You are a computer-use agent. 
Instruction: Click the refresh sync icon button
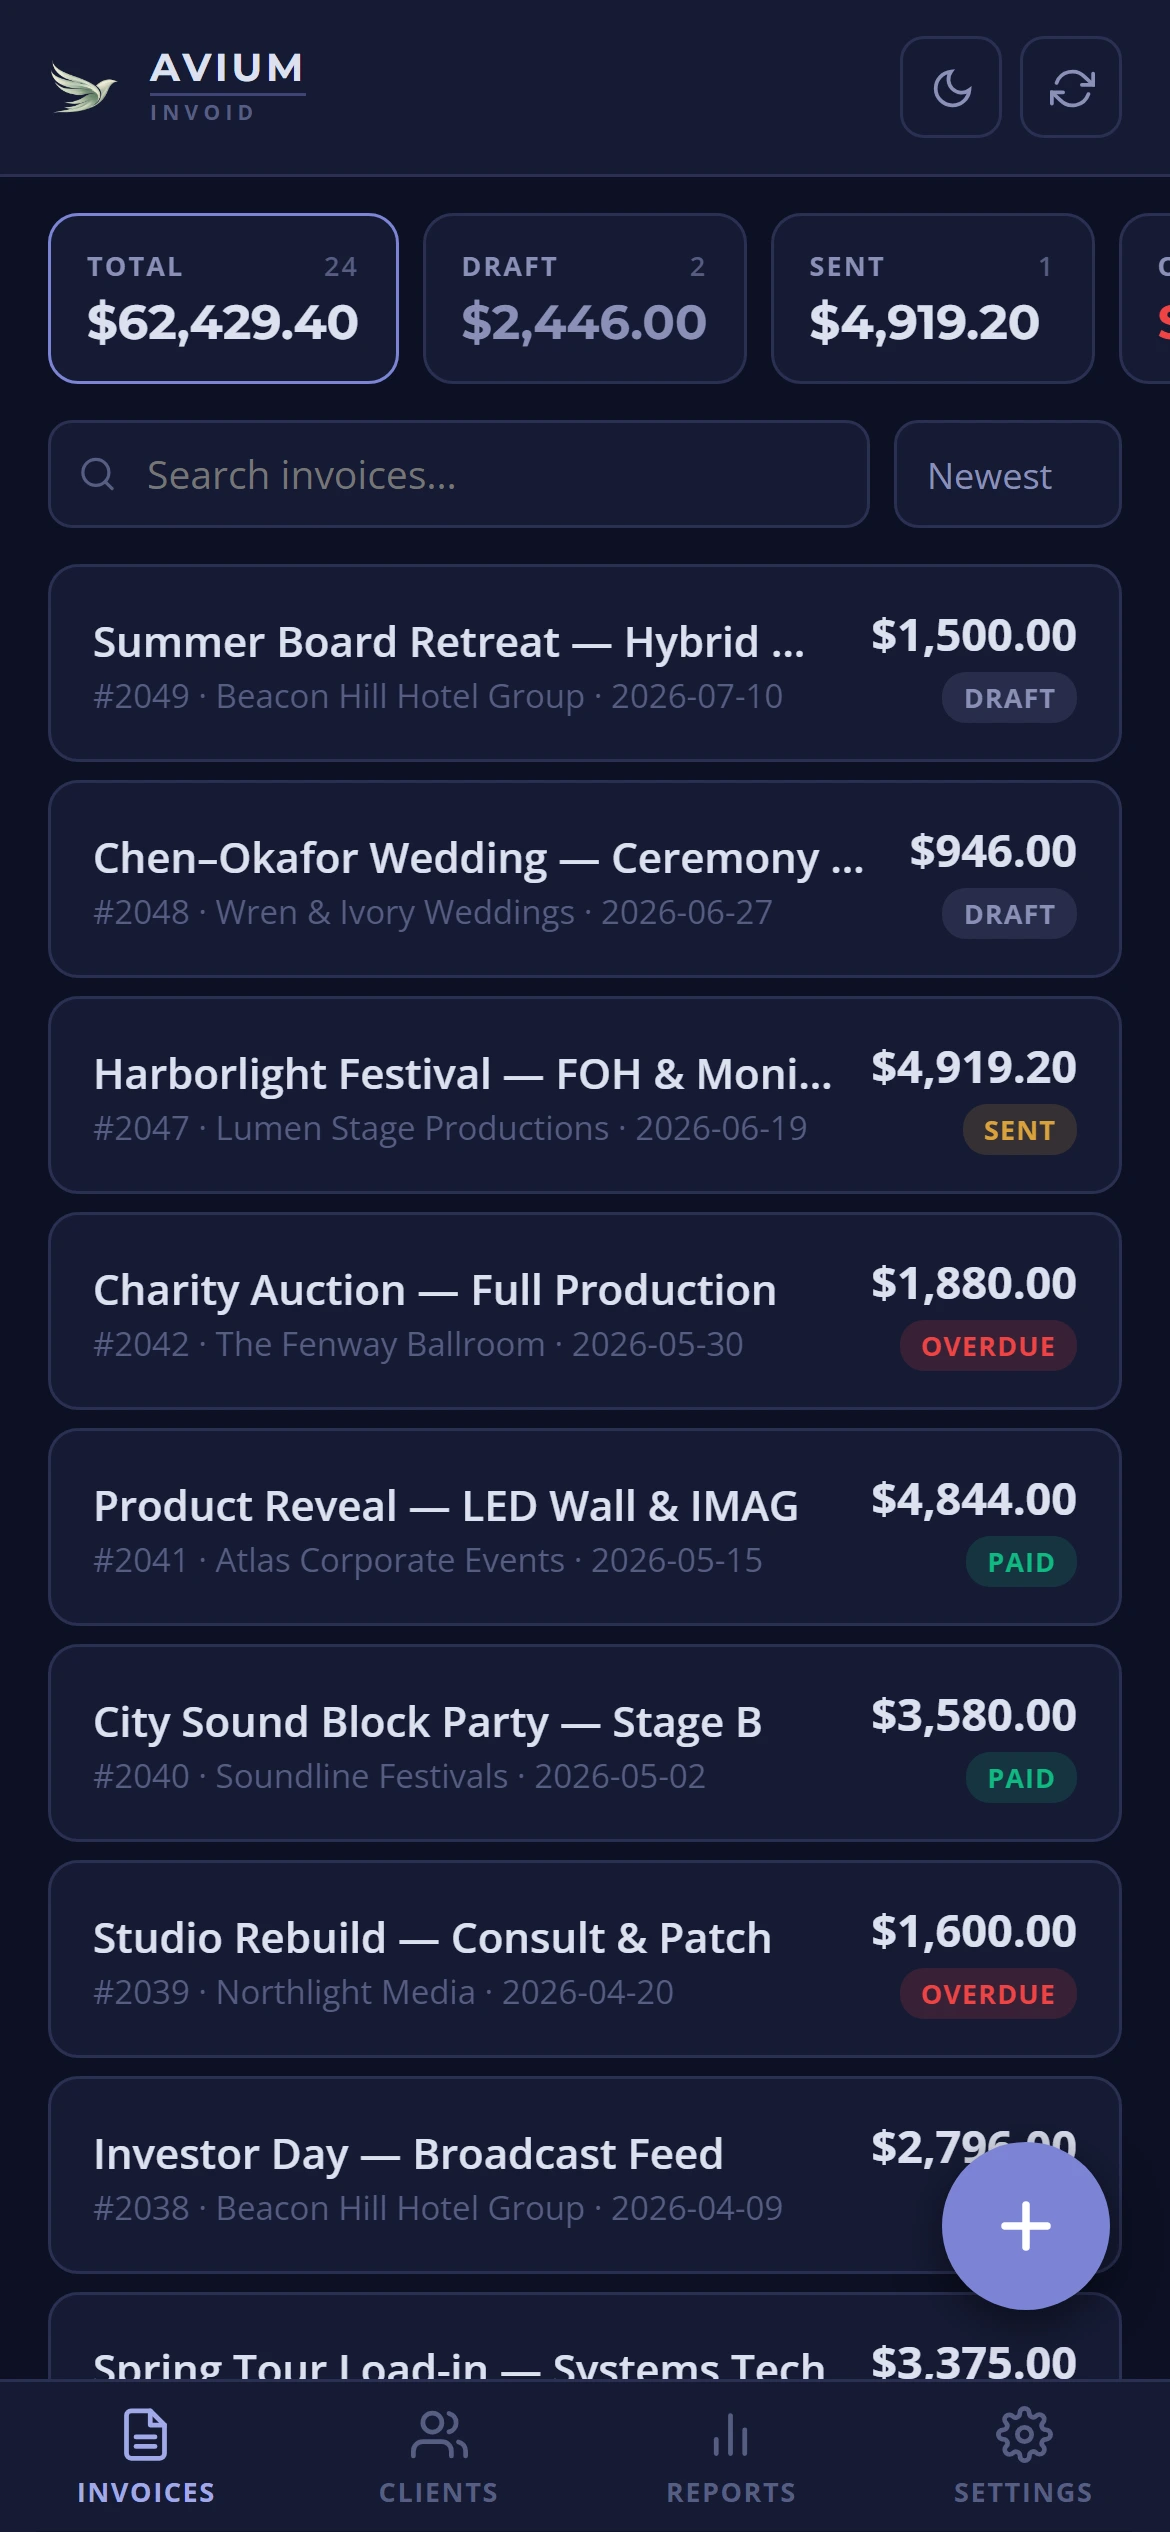[1071, 87]
